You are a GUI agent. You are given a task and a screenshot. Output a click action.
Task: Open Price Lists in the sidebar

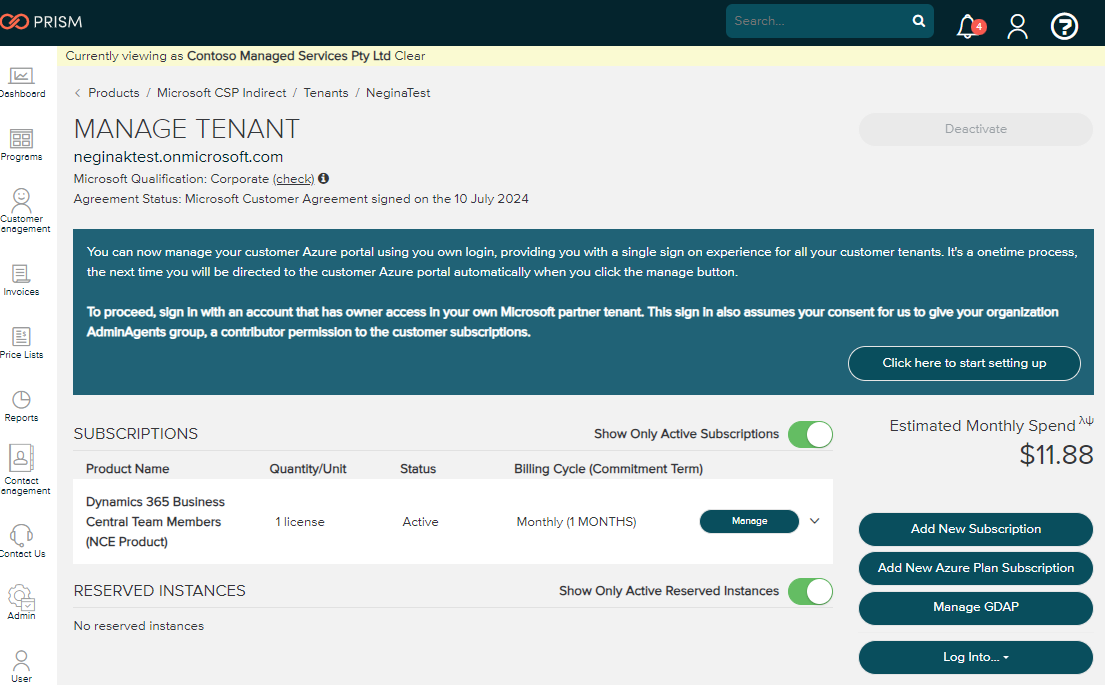coord(22,343)
